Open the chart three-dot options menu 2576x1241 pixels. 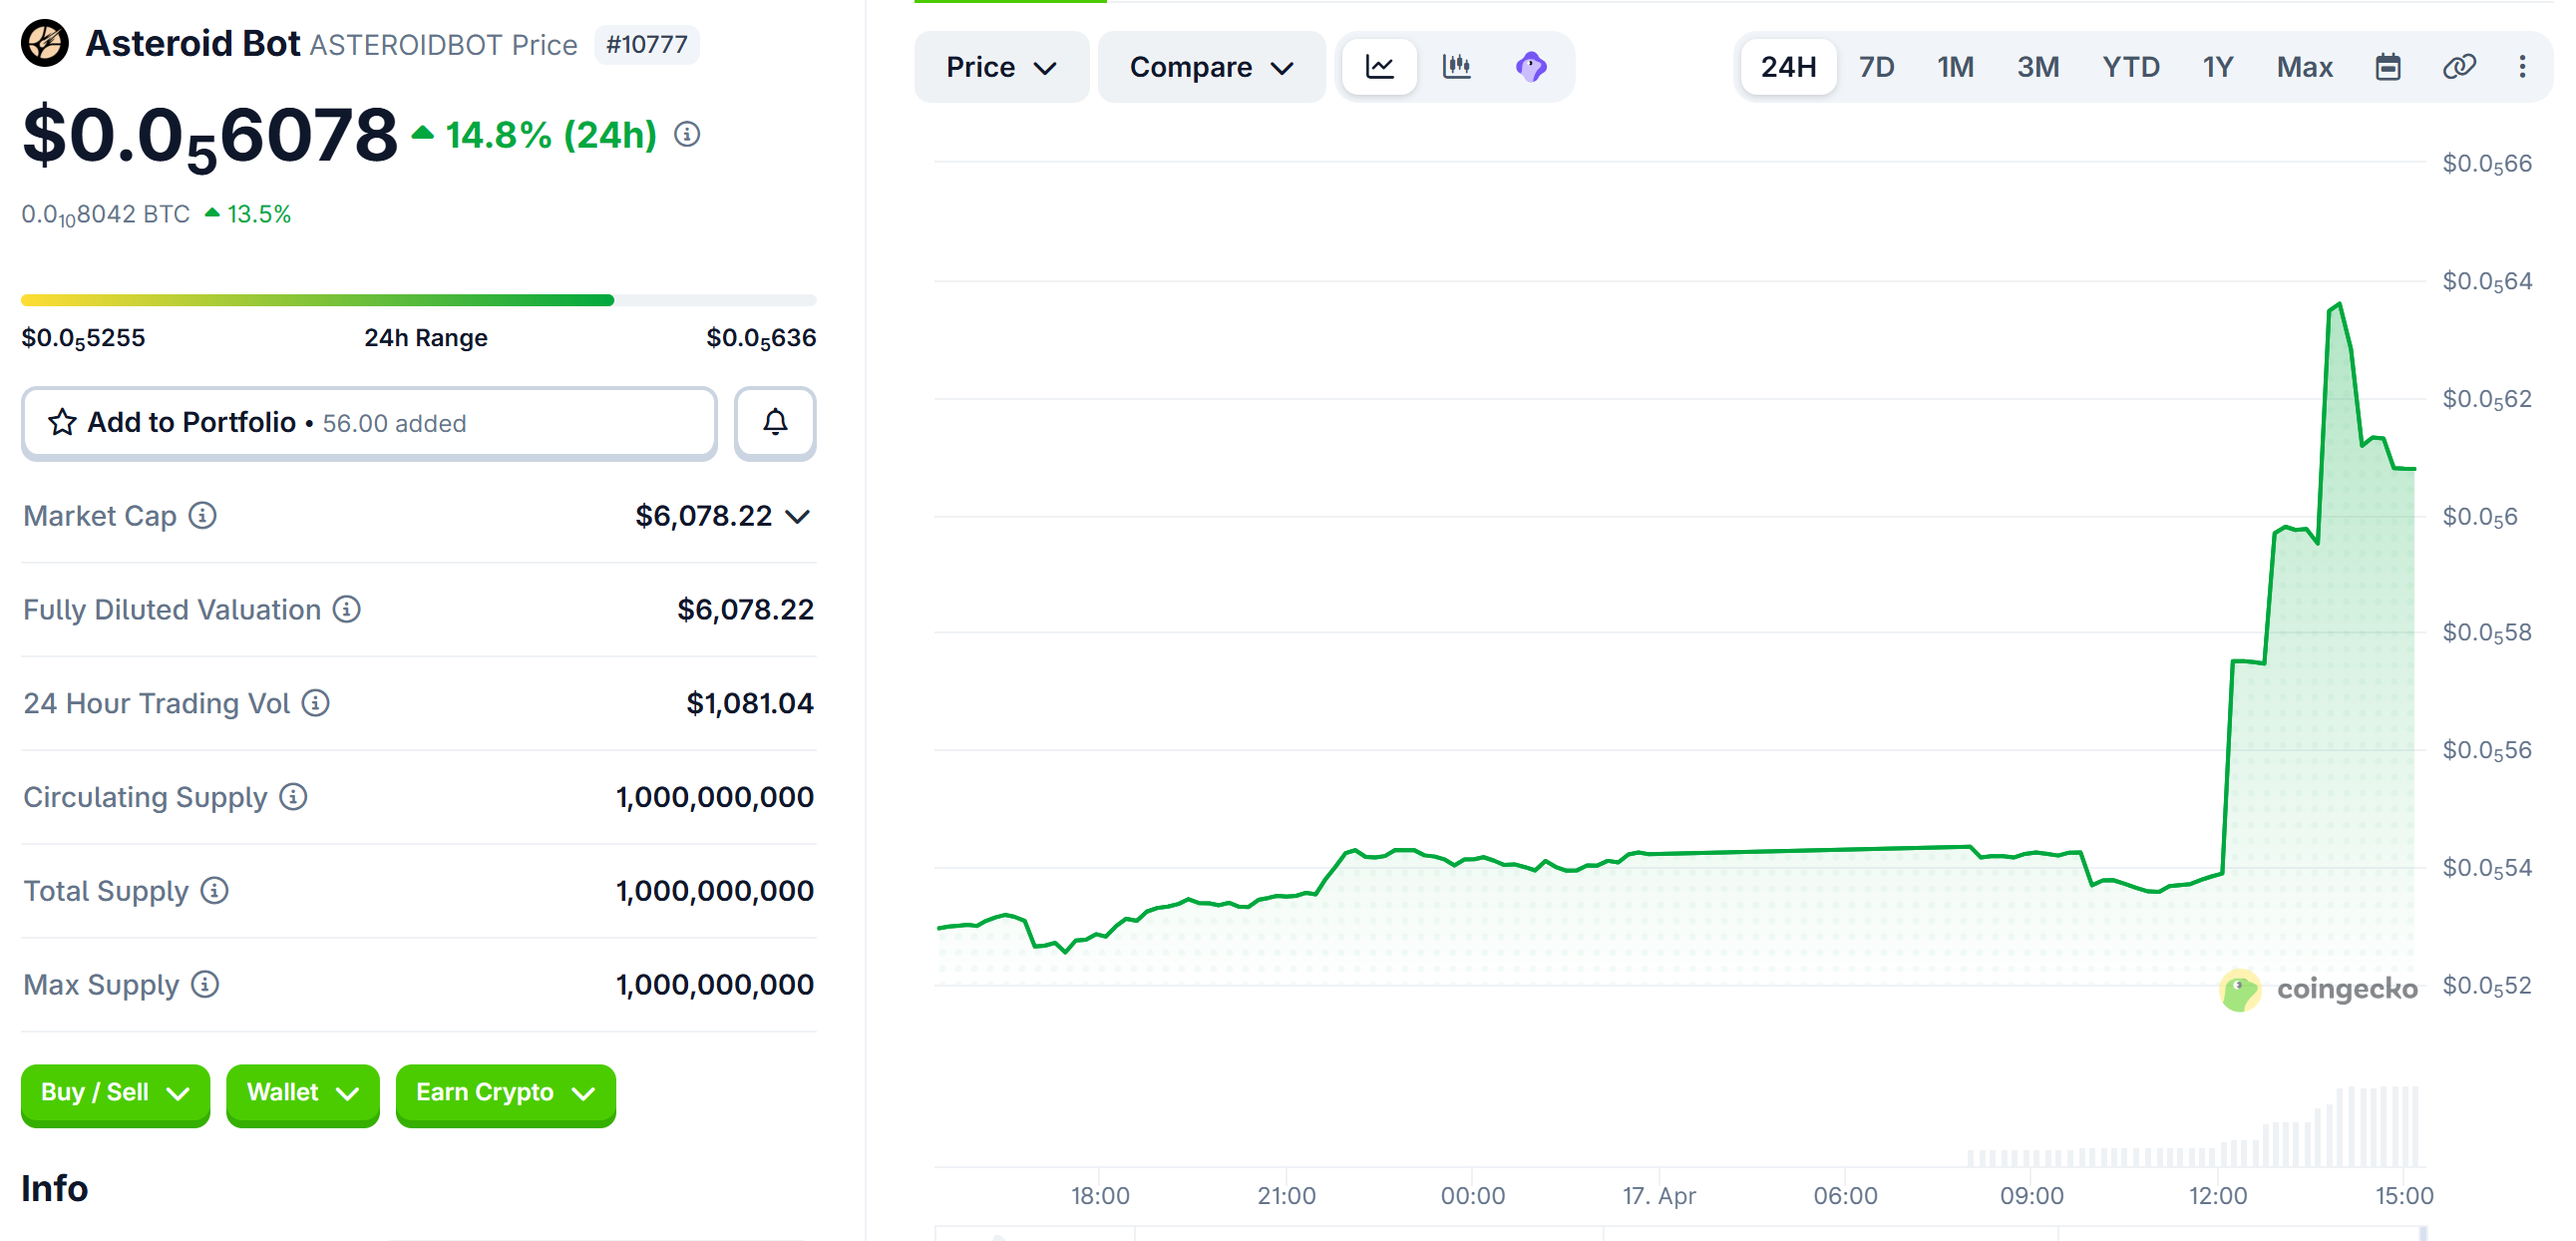click(x=2522, y=67)
